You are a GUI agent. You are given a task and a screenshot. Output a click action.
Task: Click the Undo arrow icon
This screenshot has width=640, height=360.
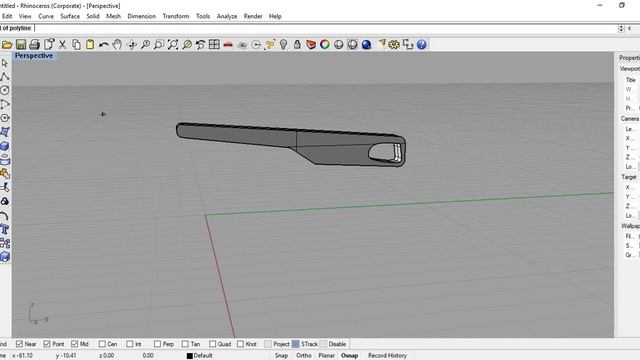tap(104, 44)
